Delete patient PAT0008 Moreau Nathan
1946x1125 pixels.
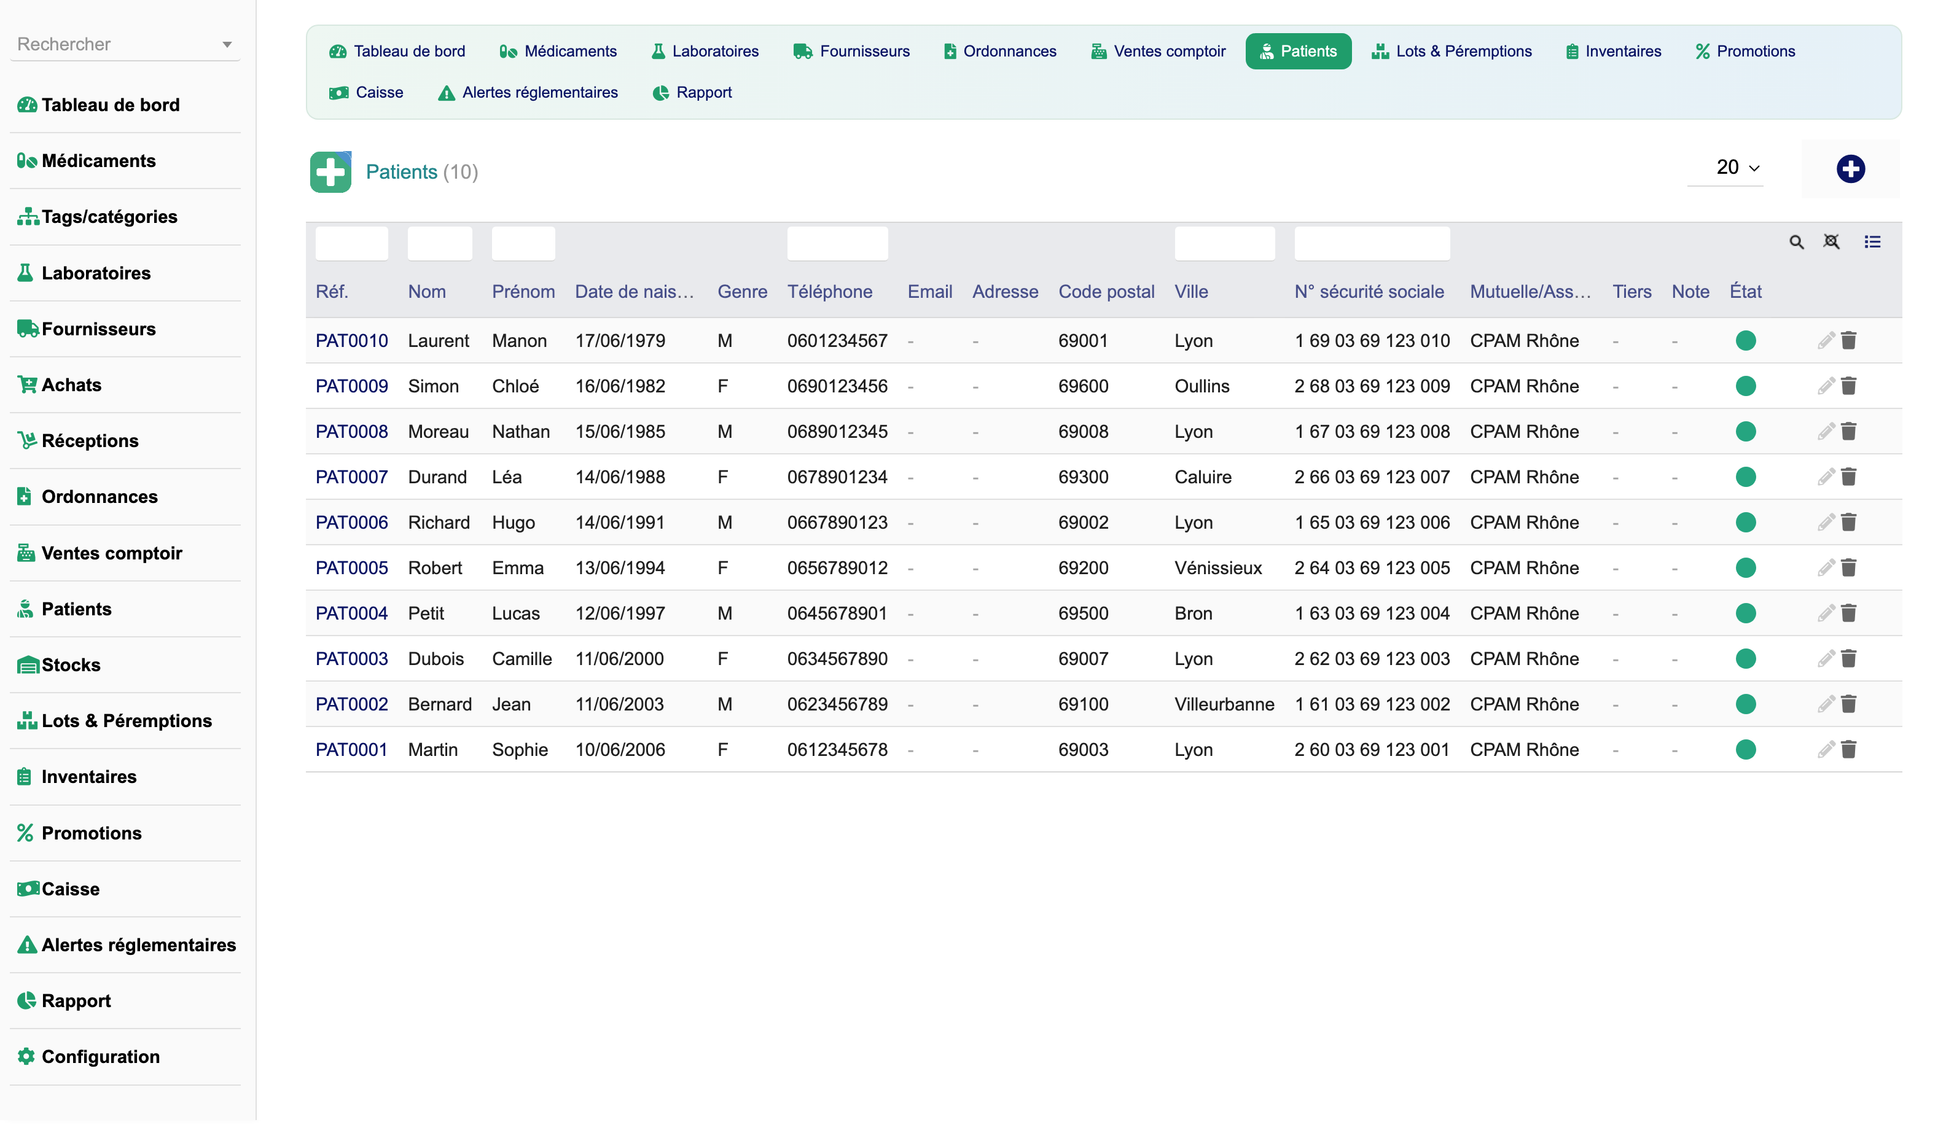[1849, 432]
